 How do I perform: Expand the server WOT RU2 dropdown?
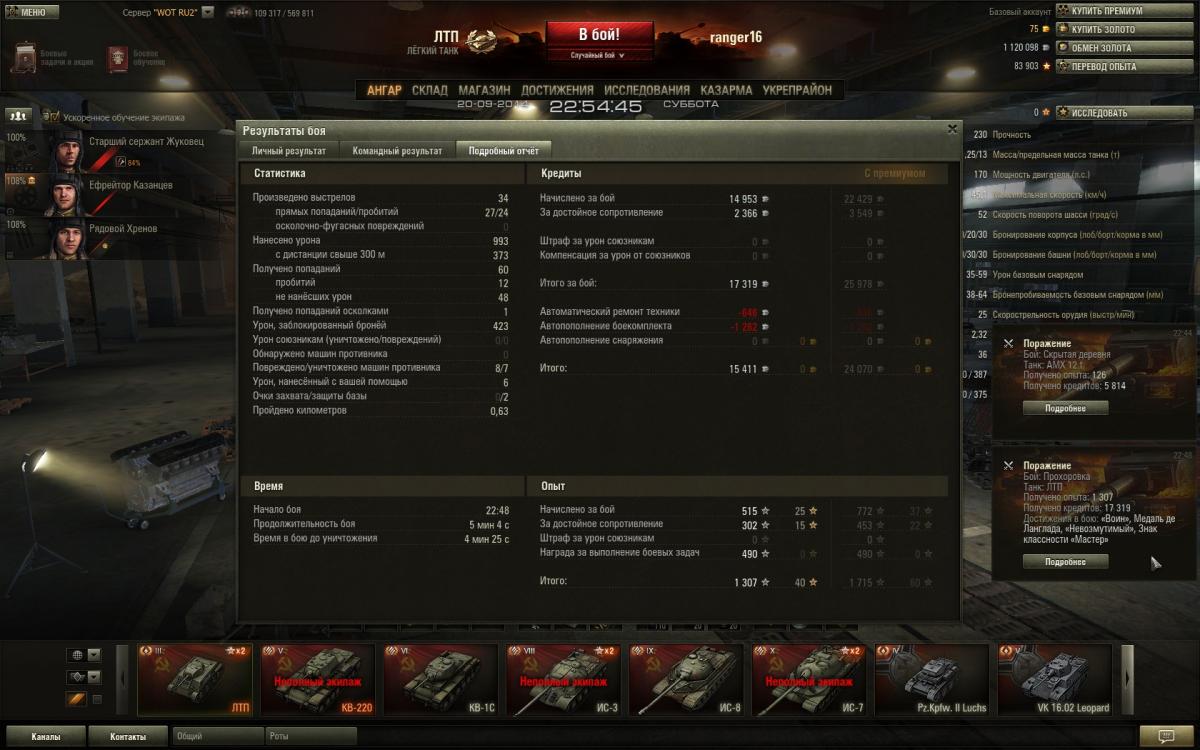click(x=208, y=13)
